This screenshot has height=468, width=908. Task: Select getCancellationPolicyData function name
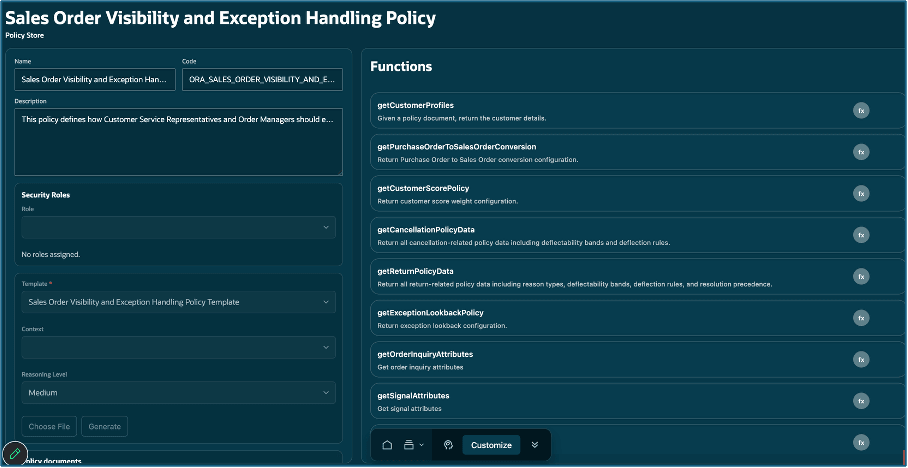[426, 230]
